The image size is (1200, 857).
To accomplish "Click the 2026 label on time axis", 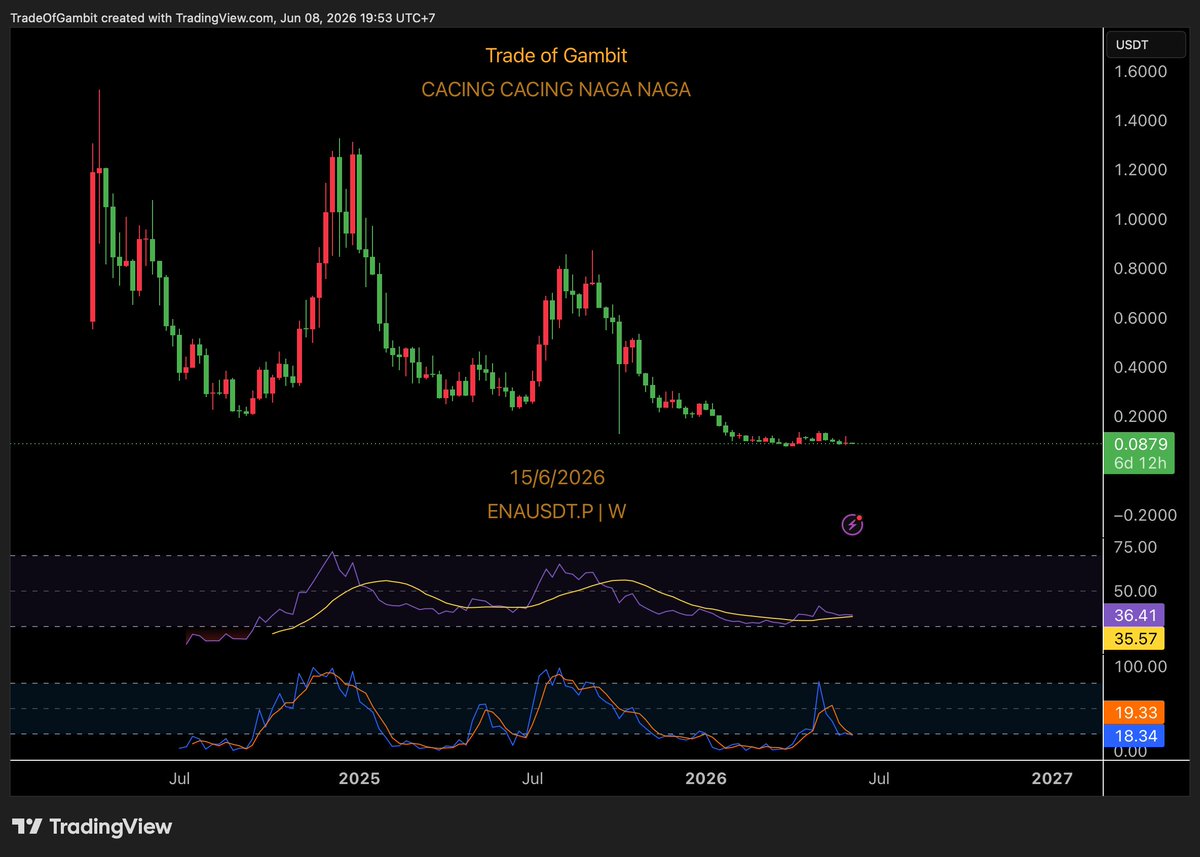I will 707,777.
